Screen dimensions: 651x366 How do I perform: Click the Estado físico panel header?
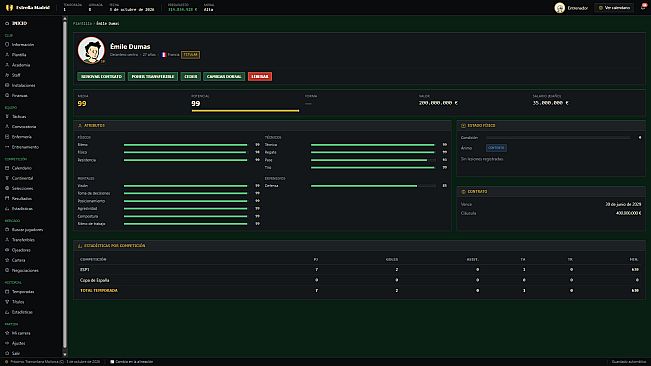pyautogui.click(x=551, y=125)
